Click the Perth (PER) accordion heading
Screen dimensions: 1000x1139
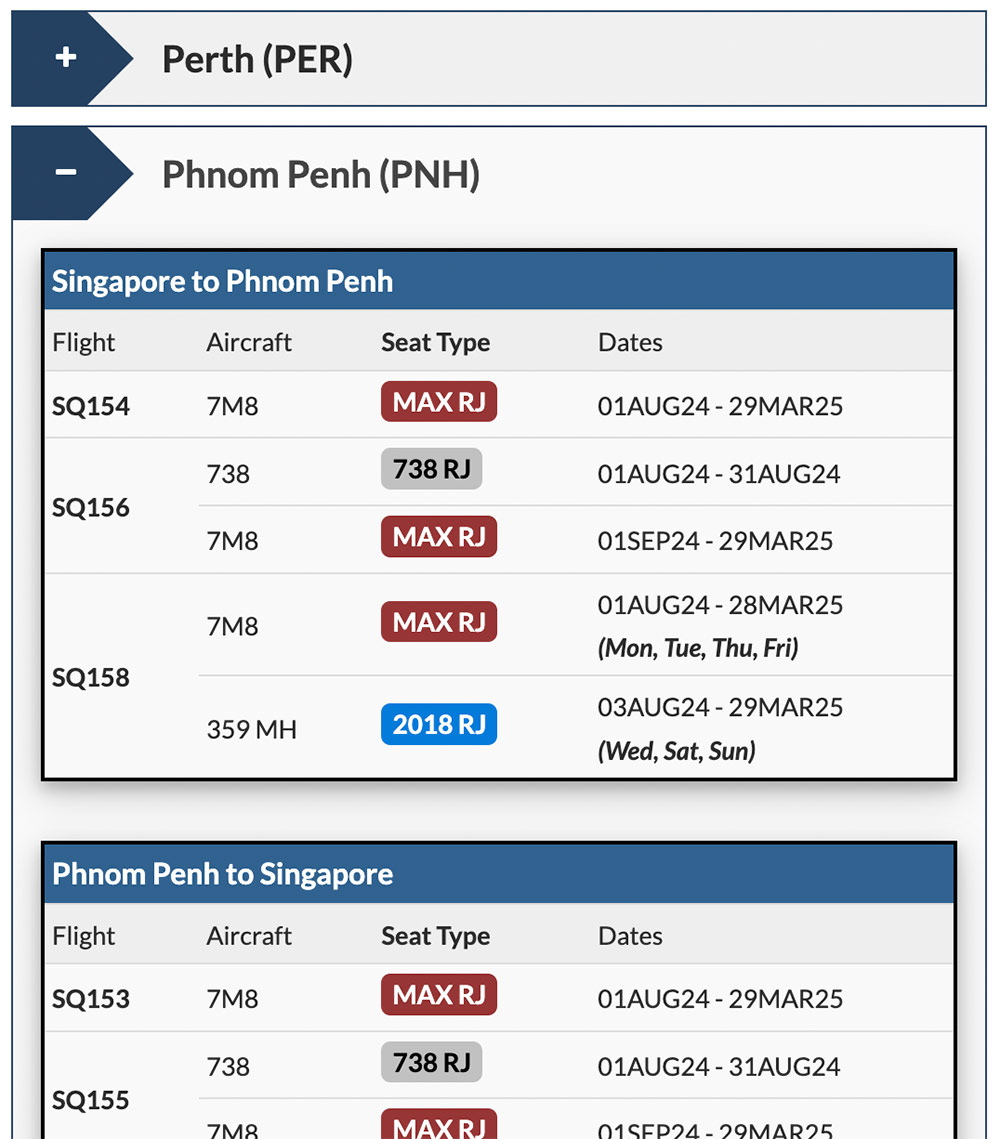[x=257, y=60]
